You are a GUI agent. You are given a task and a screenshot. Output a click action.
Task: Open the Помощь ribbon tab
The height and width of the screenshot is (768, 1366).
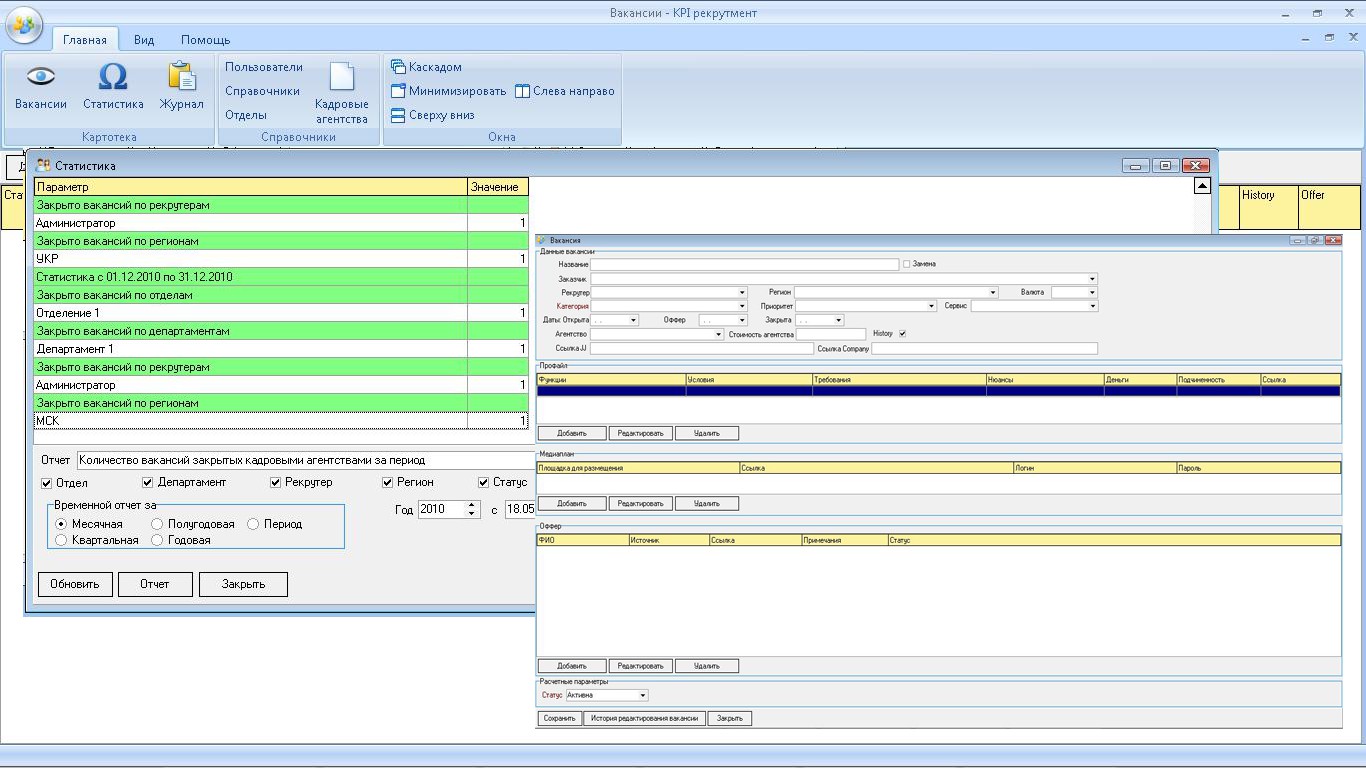[205, 40]
